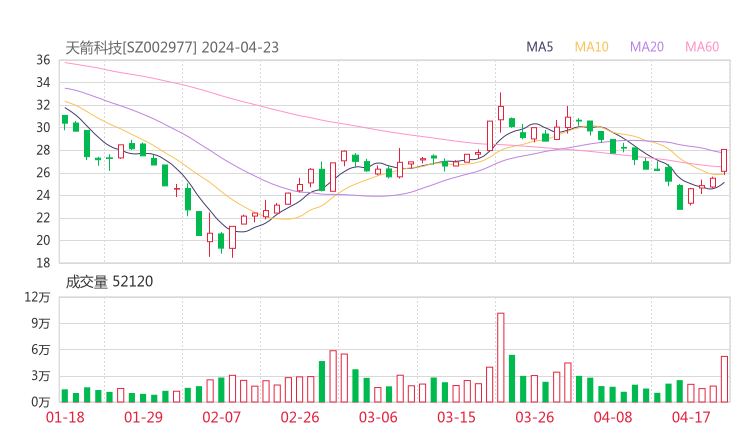Image resolution: width=740 pixels, height=440 pixels.
Task: Click the 04-17 date axis label
Action: (691, 417)
